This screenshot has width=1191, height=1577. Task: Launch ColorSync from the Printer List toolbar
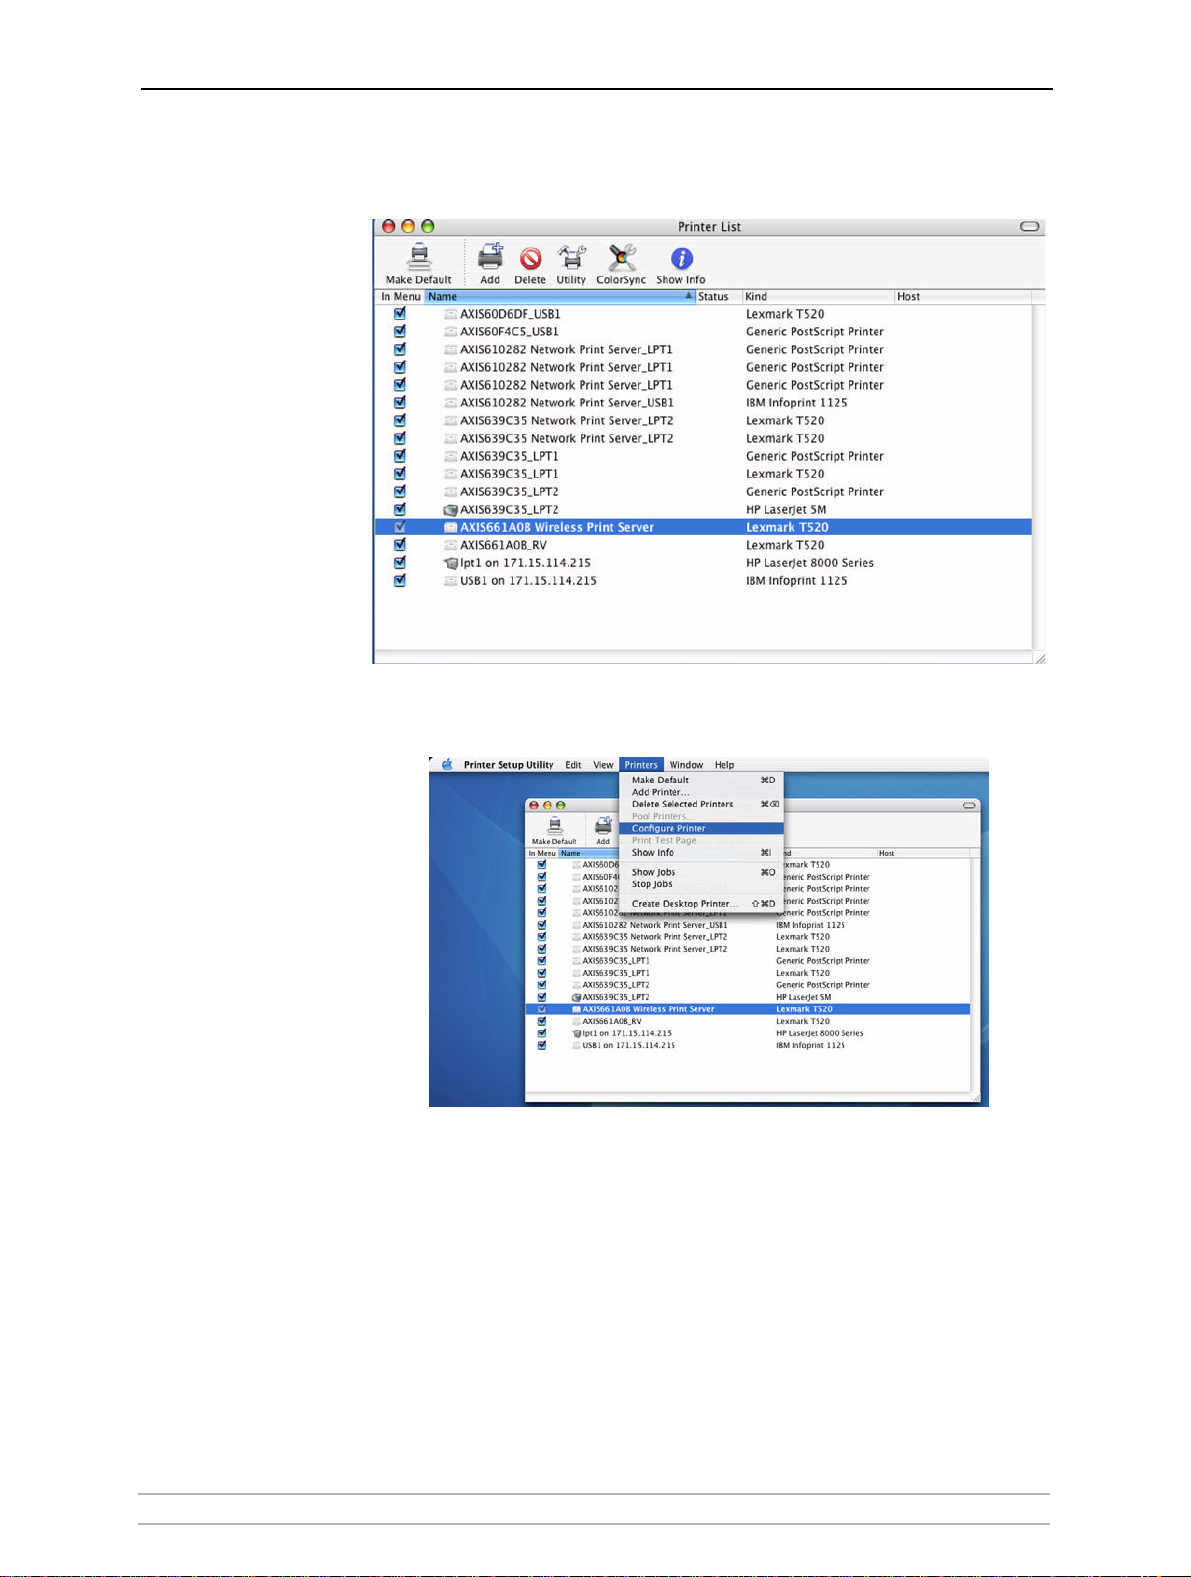(x=622, y=258)
